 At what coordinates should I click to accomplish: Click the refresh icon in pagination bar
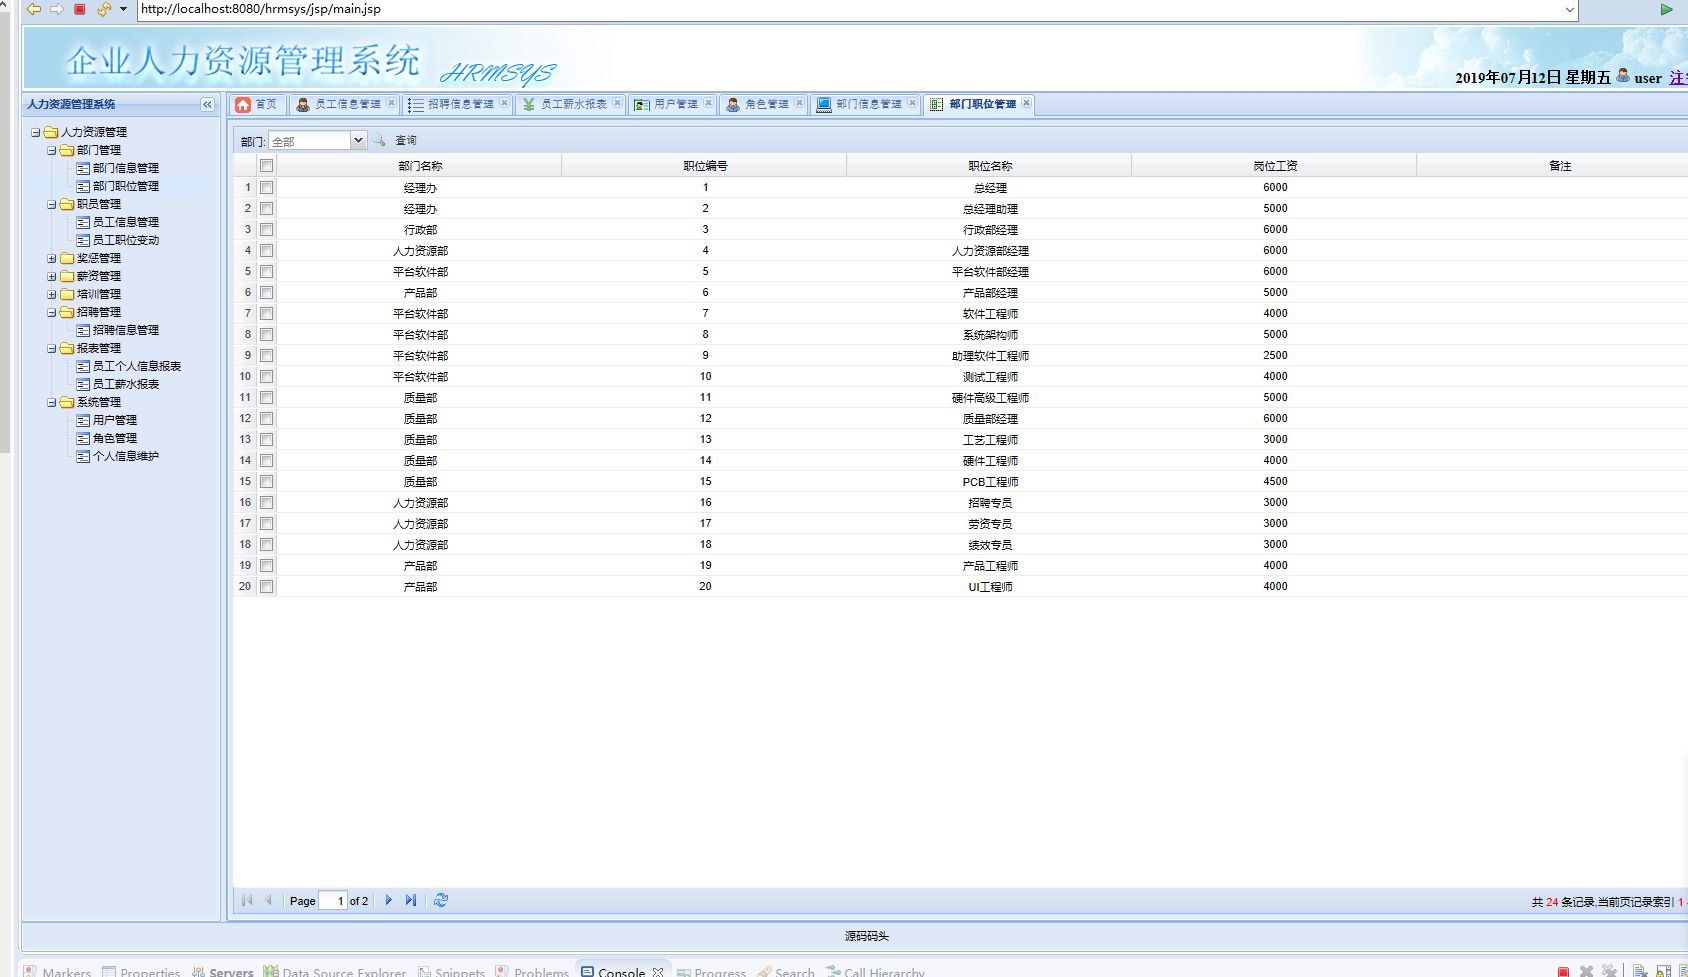[441, 901]
